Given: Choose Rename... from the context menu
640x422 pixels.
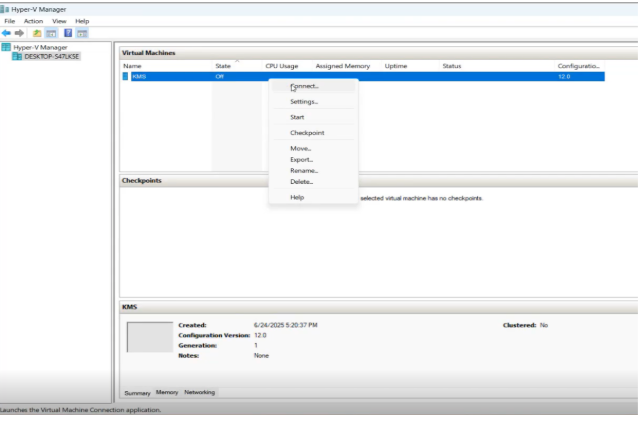Looking at the screenshot, I should coord(313,171).
